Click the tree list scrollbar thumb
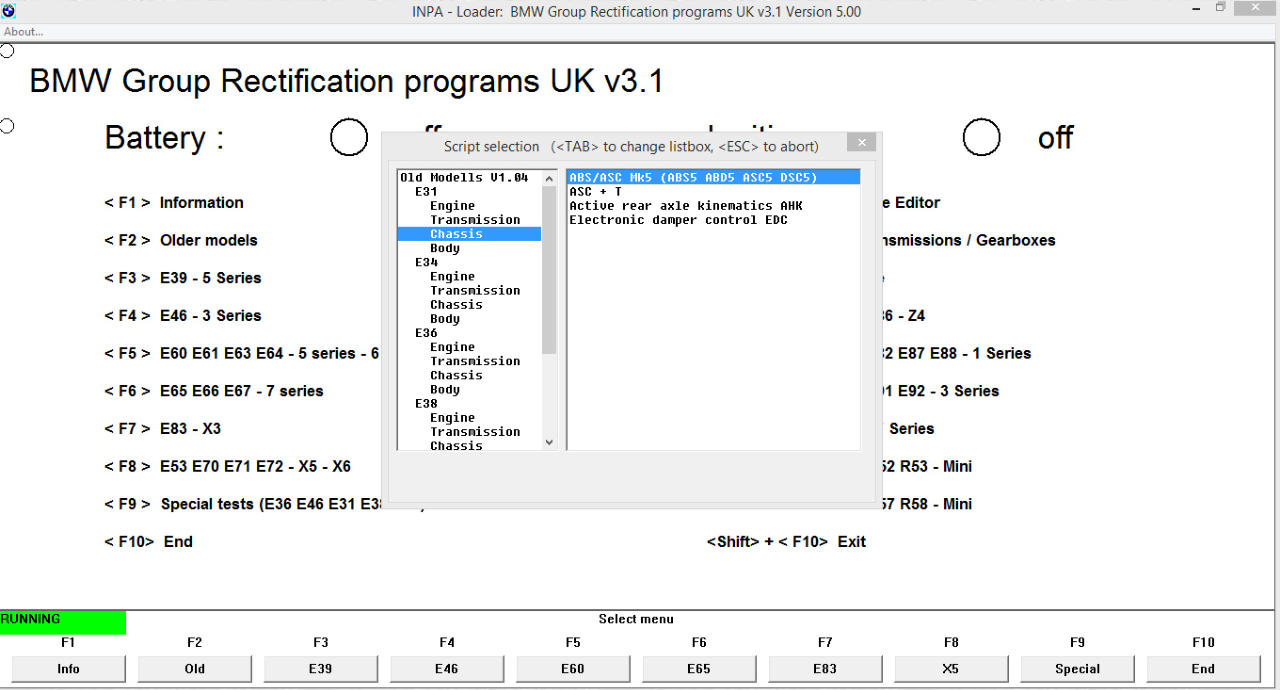The height and width of the screenshot is (690, 1280). point(549,270)
